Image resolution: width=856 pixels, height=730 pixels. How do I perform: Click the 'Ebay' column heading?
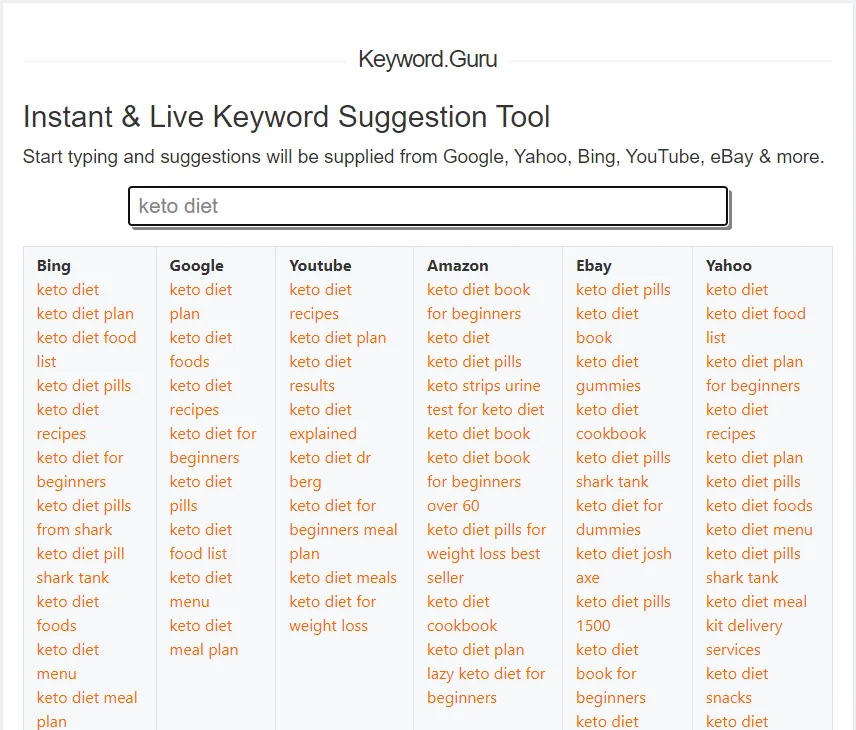tap(593, 265)
